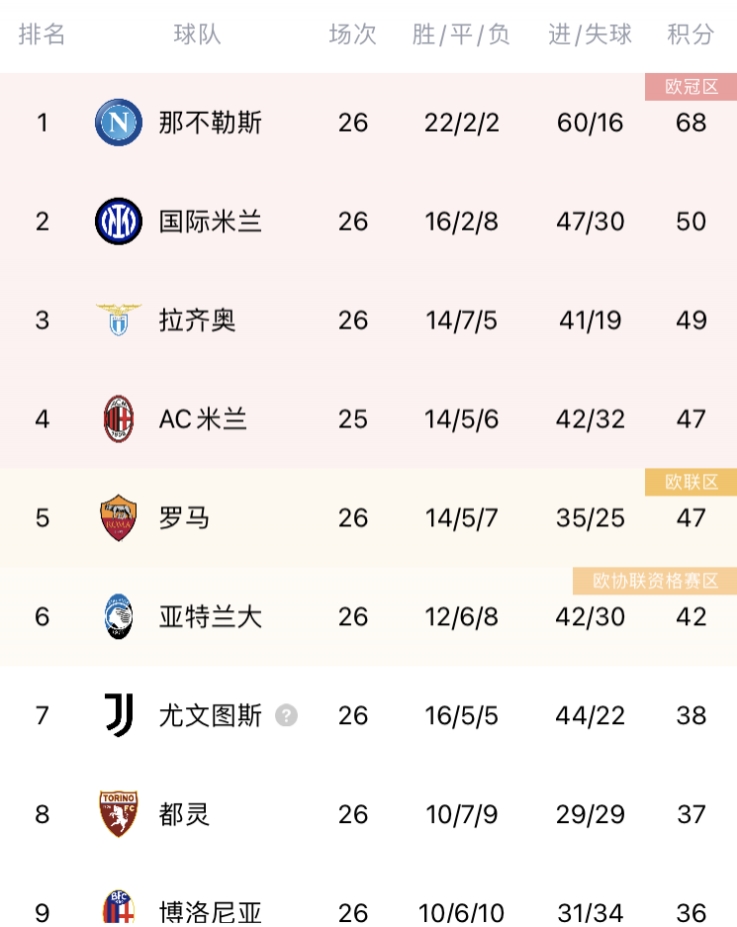Open the 博洛尼亚 team row

368,906
